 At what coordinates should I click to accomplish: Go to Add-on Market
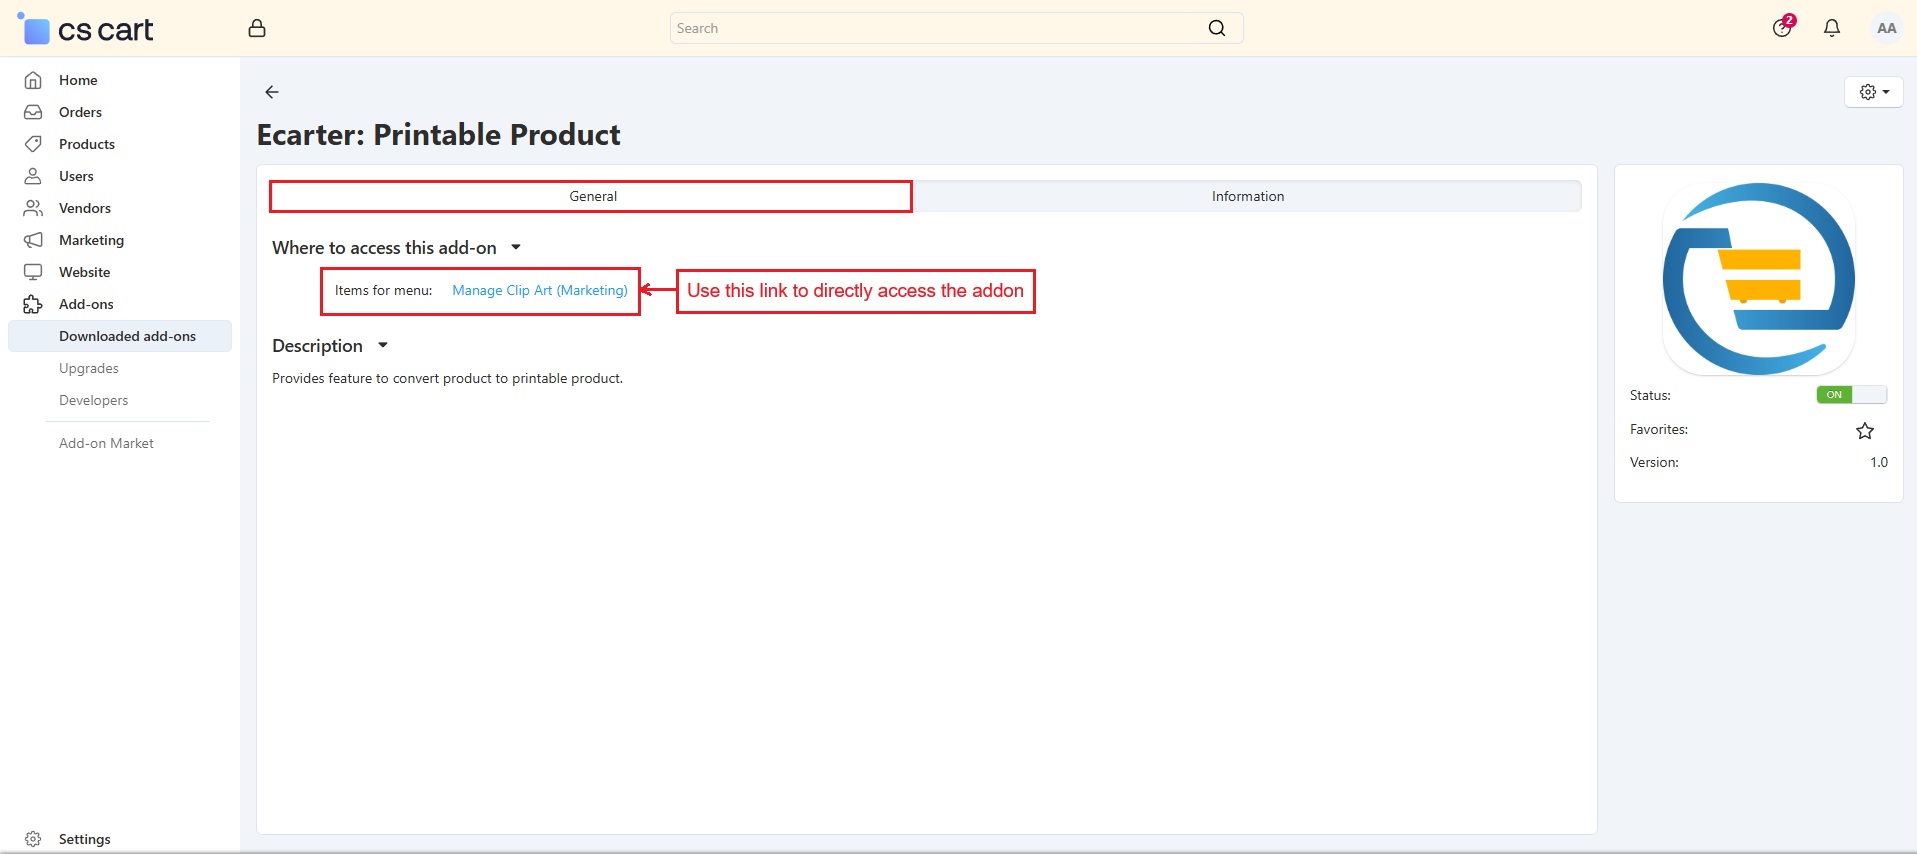106,443
